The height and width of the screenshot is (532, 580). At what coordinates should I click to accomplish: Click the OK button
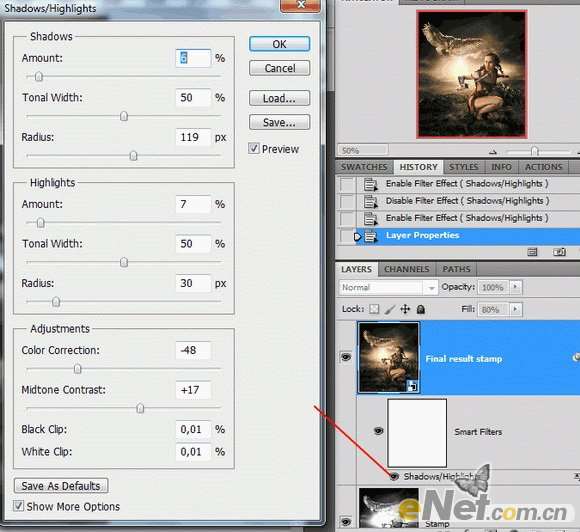[x=279, y=44]
